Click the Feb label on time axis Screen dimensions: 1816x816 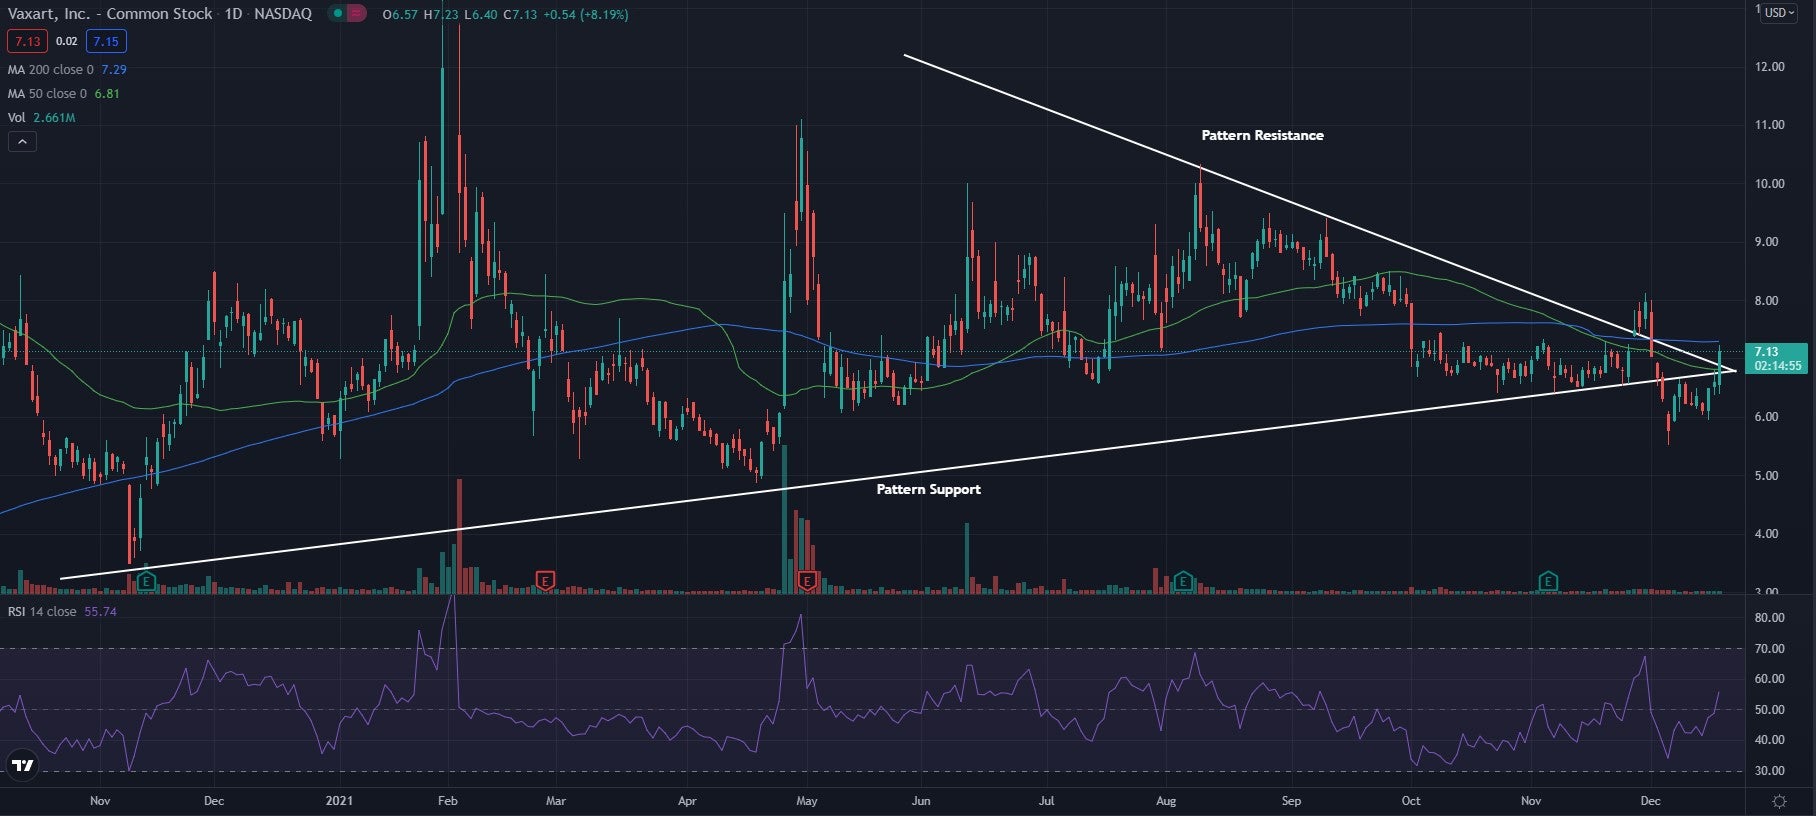(448, 801)
